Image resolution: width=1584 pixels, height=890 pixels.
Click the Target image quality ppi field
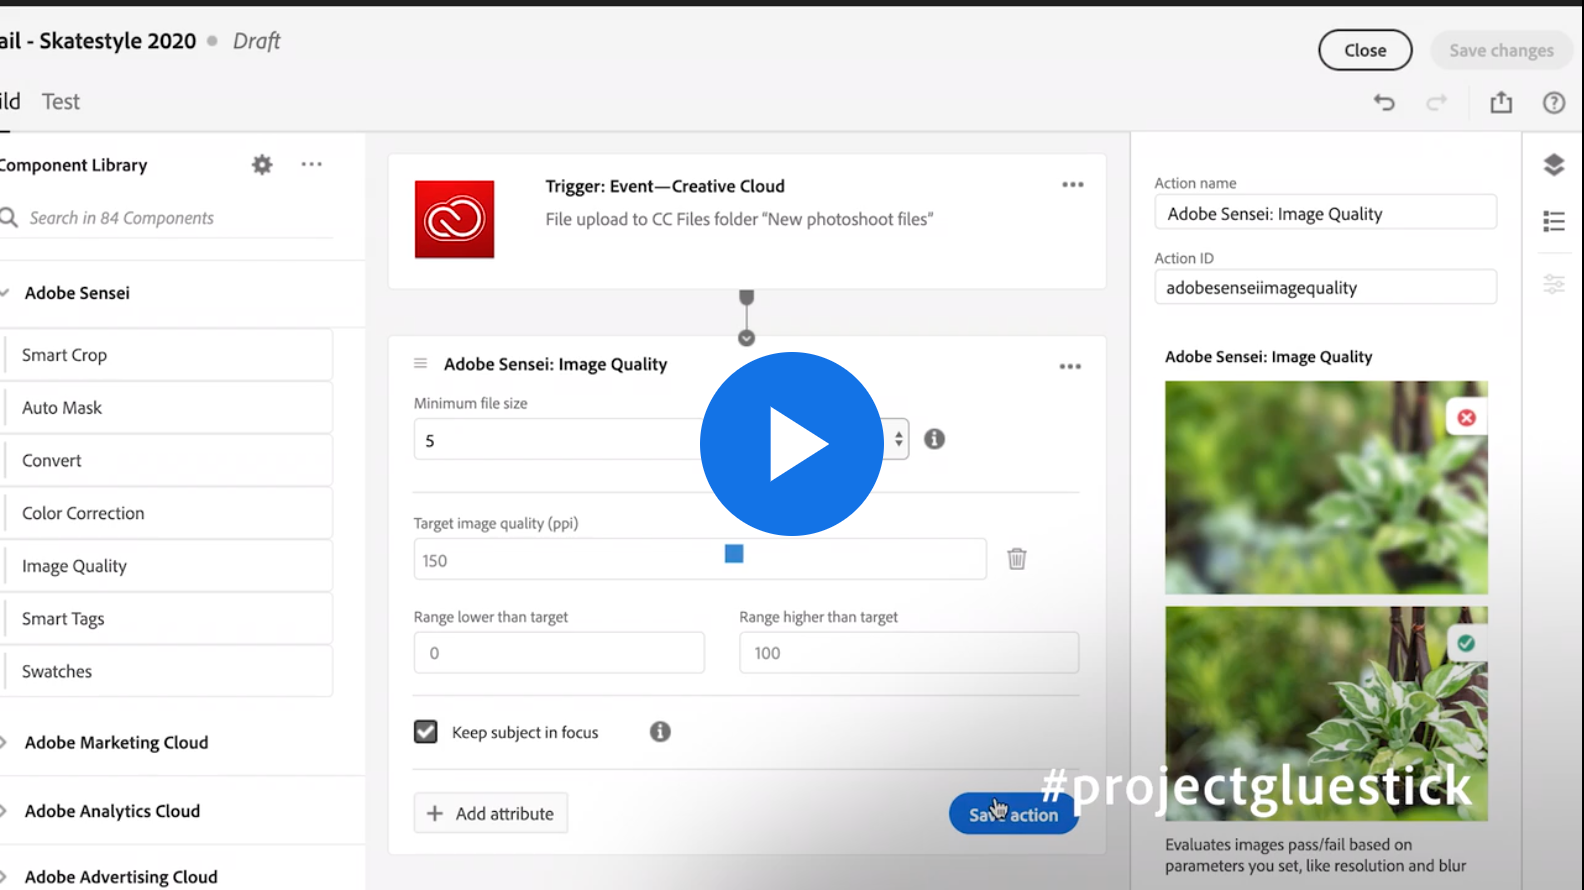(x=700, y=559)
